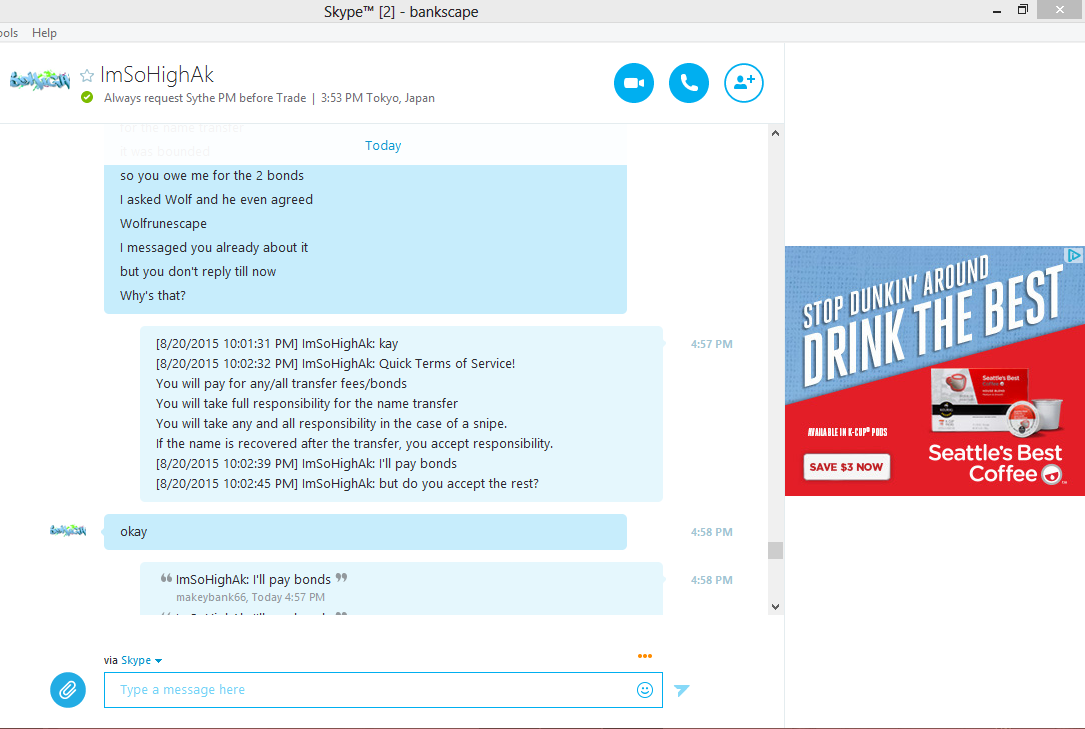The image size is (1085, 729).
Task: Click the send message arrow icon
Action: tap(682, 690)
